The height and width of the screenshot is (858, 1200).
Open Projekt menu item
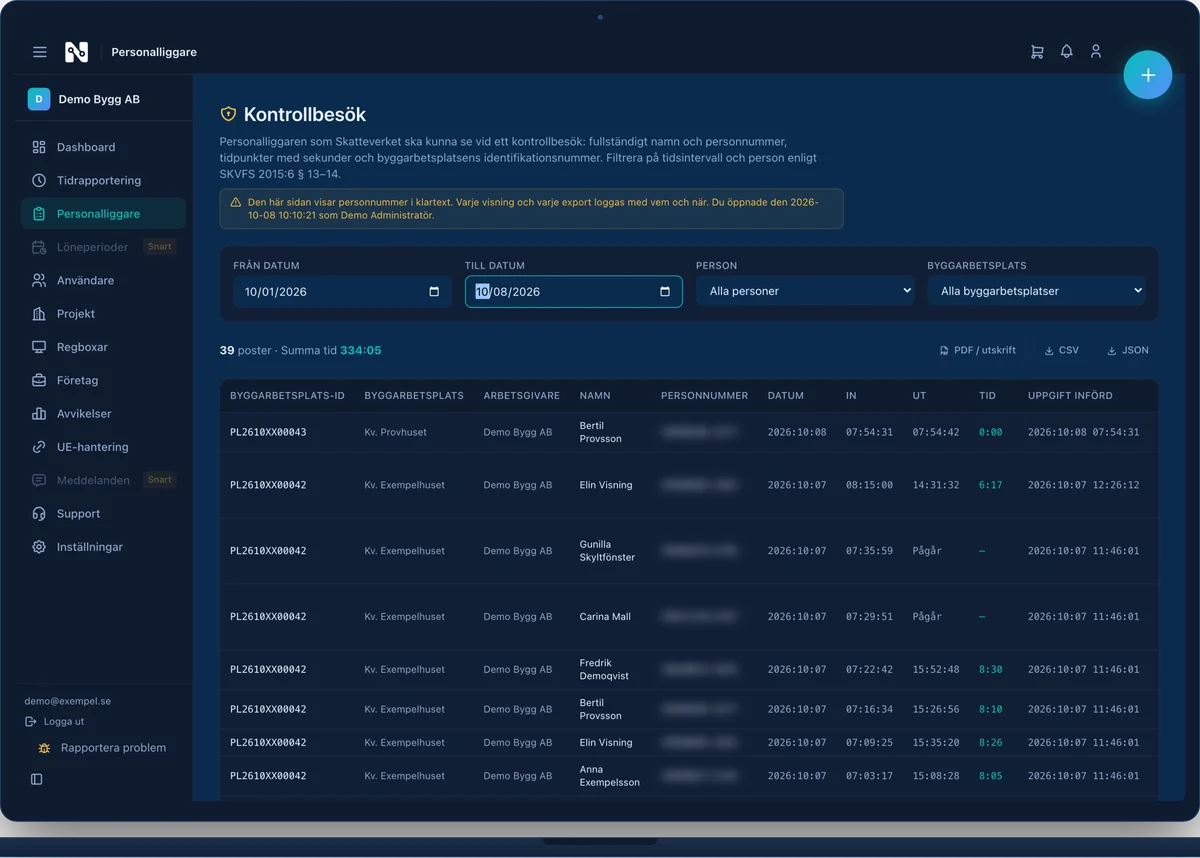tap(103, 314)
